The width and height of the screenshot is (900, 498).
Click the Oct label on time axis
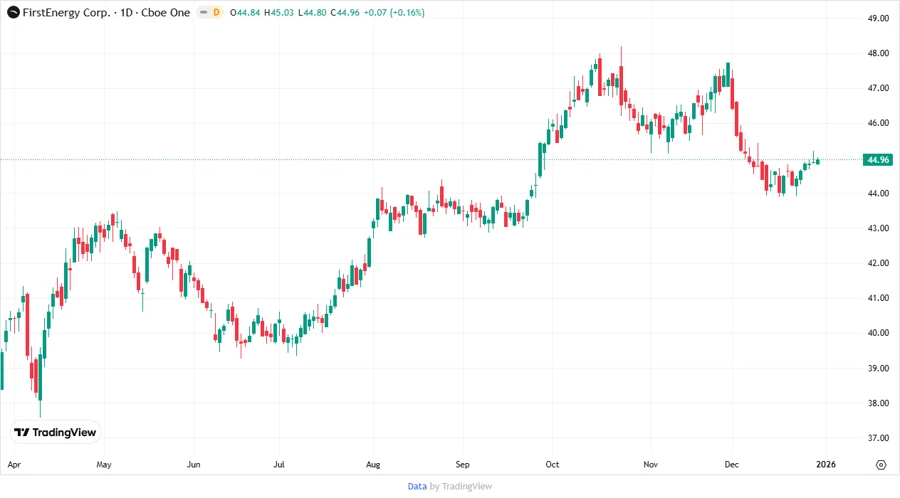(552, 465)
